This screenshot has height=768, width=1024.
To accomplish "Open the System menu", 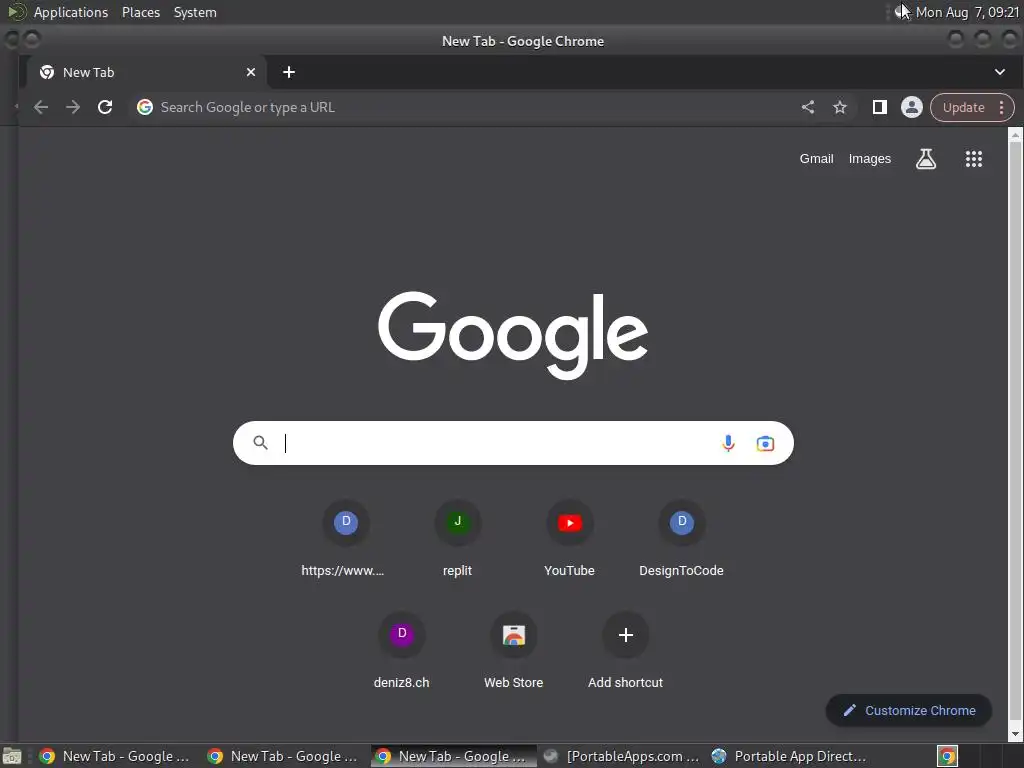I will click(x=195, y=12).
